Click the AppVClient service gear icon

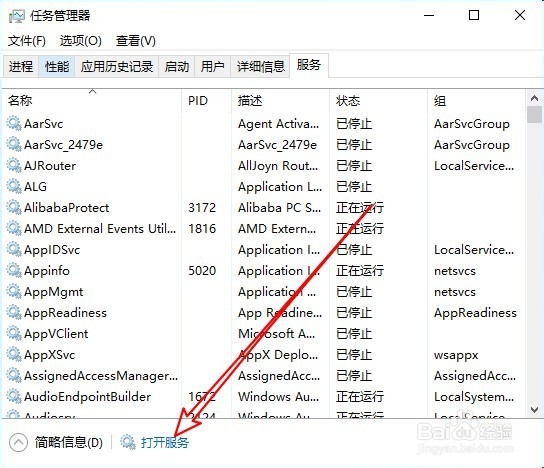(14, 334)
